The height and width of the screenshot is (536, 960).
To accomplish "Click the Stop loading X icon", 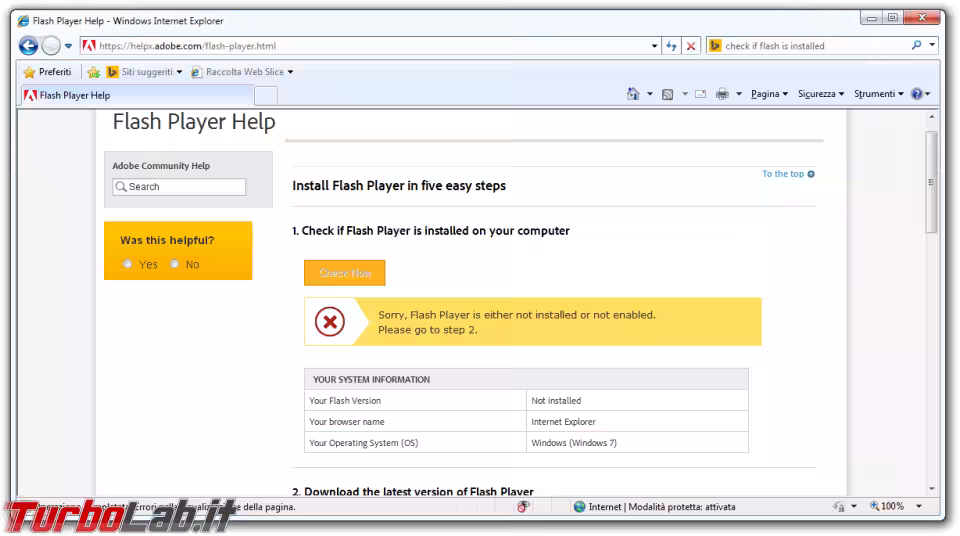I will click(x=690, y=46).
